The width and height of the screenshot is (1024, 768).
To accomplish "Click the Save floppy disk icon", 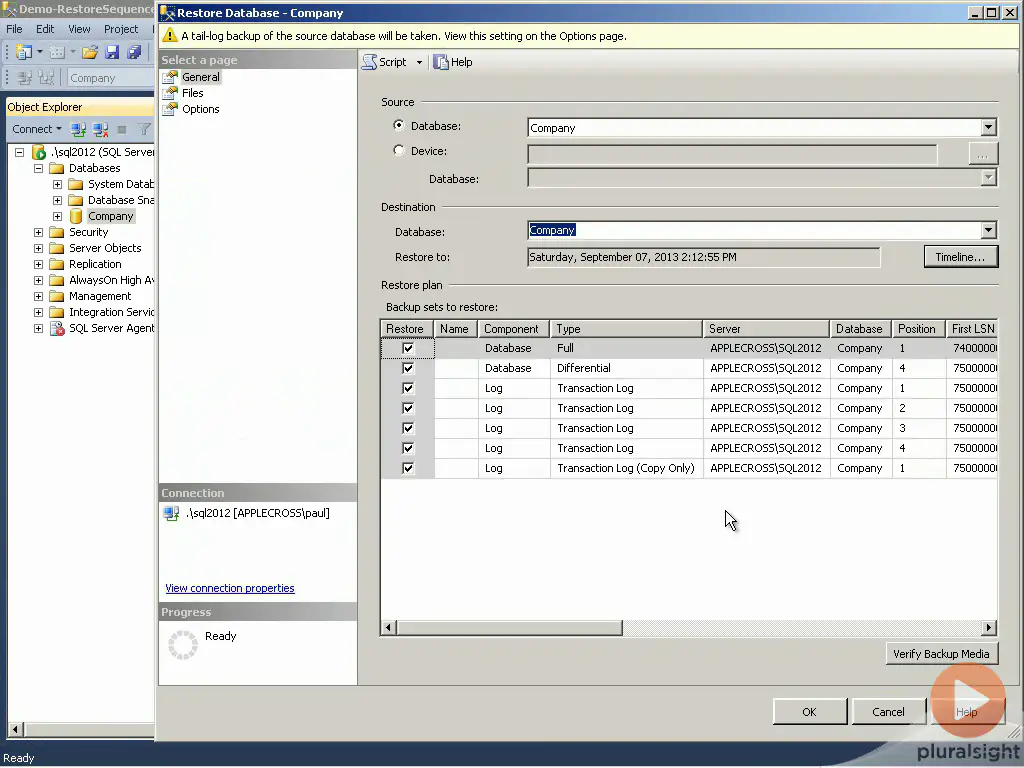I will [x=112, y=52].
